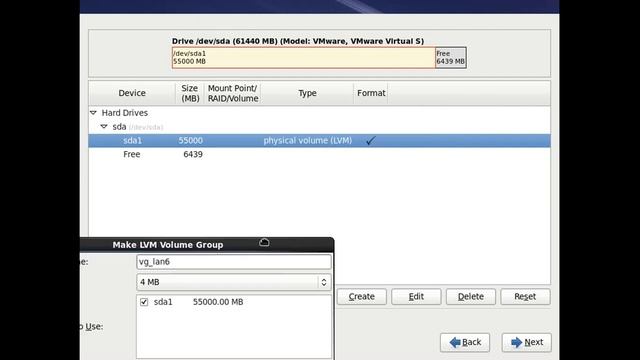Click the blue arrow icon on Back button
Image resolution: width=640 pixels, height=360 pixels.
(x=455, y=342)
